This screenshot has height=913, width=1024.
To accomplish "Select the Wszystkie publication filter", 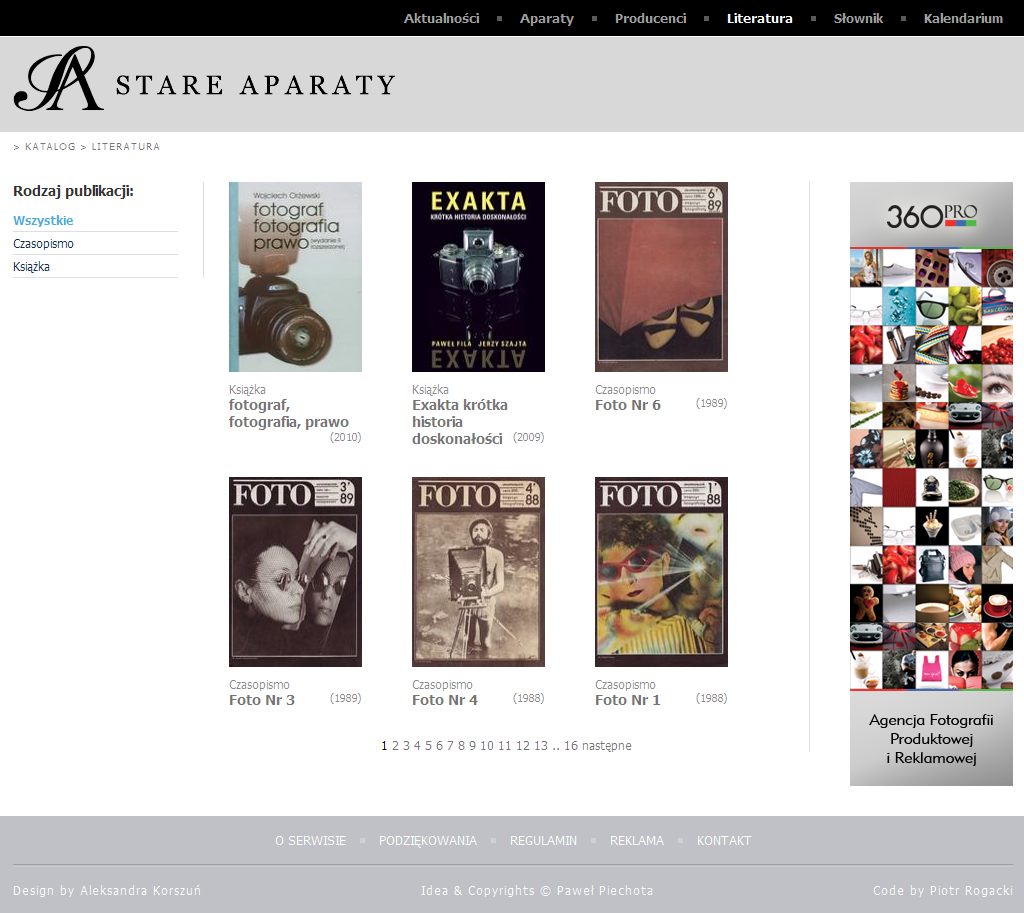I will pos(43,220).
